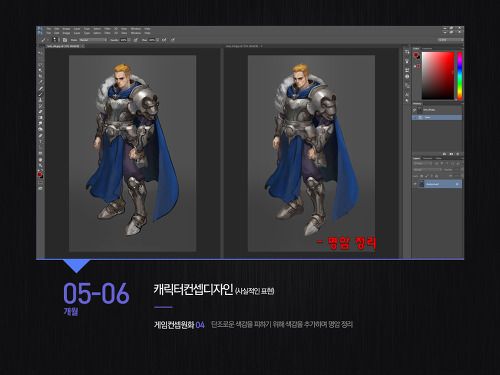The image size is (500, 375).
Task: Select the Blur tool
Action: point(41,123)
